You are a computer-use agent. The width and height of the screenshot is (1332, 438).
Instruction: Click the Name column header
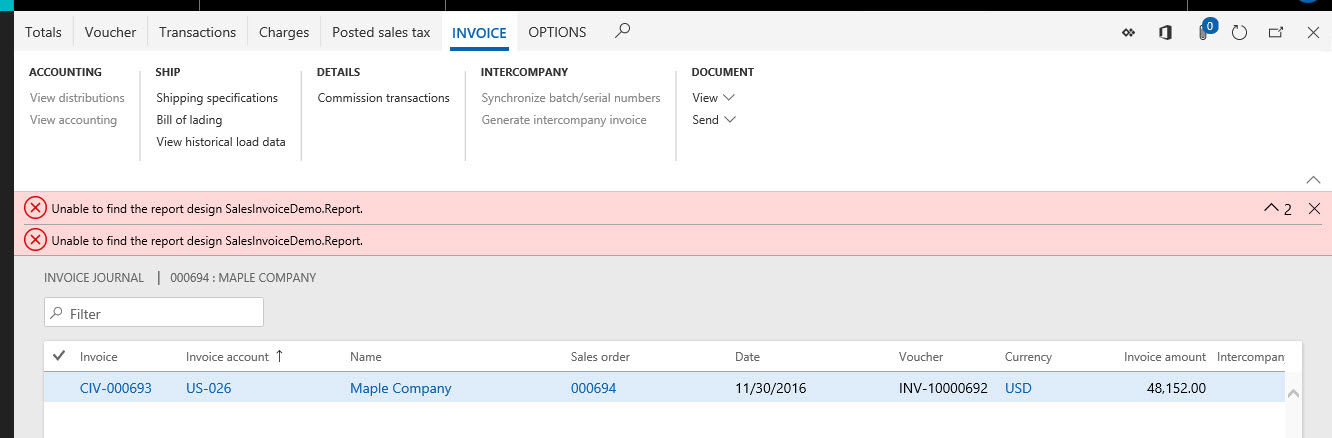pos(366,357)
